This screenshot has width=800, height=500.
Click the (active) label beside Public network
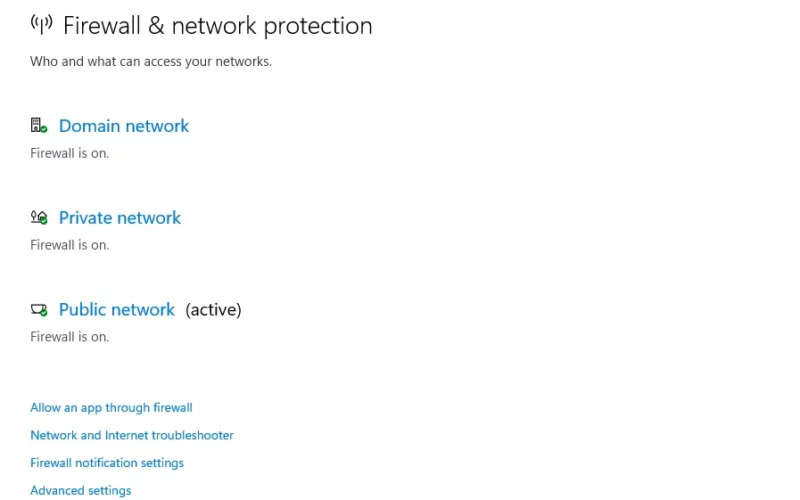click(x=213, y=310)
